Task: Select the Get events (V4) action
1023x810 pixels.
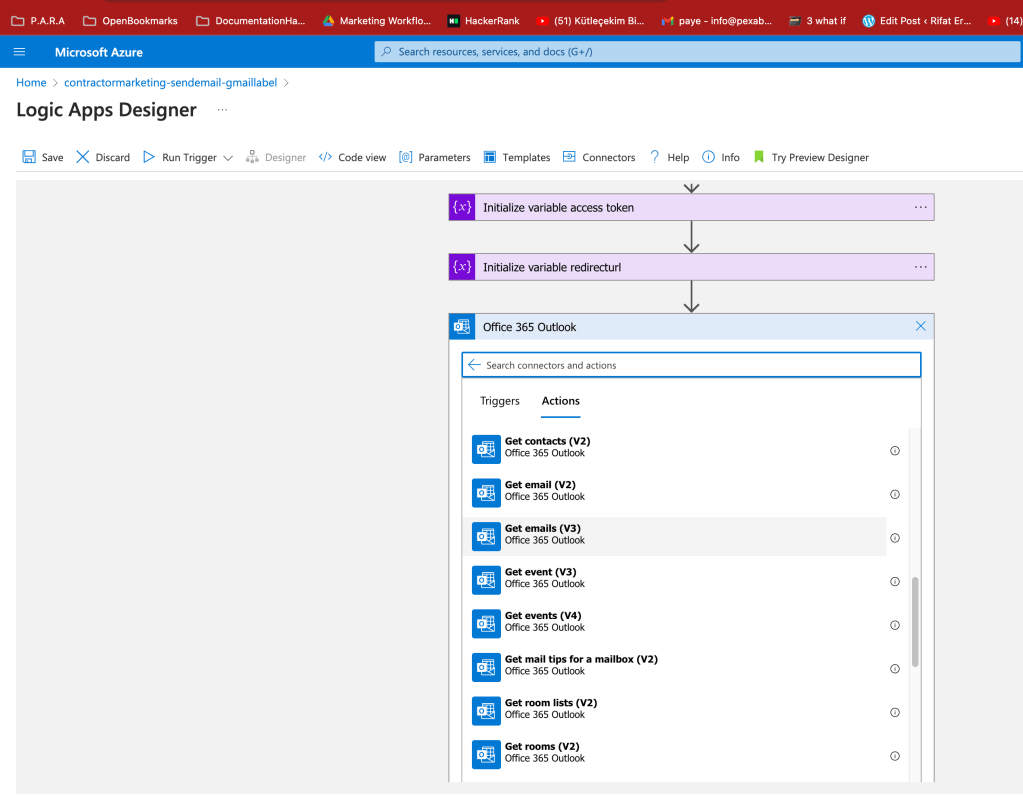Action: tap(675, 624)
